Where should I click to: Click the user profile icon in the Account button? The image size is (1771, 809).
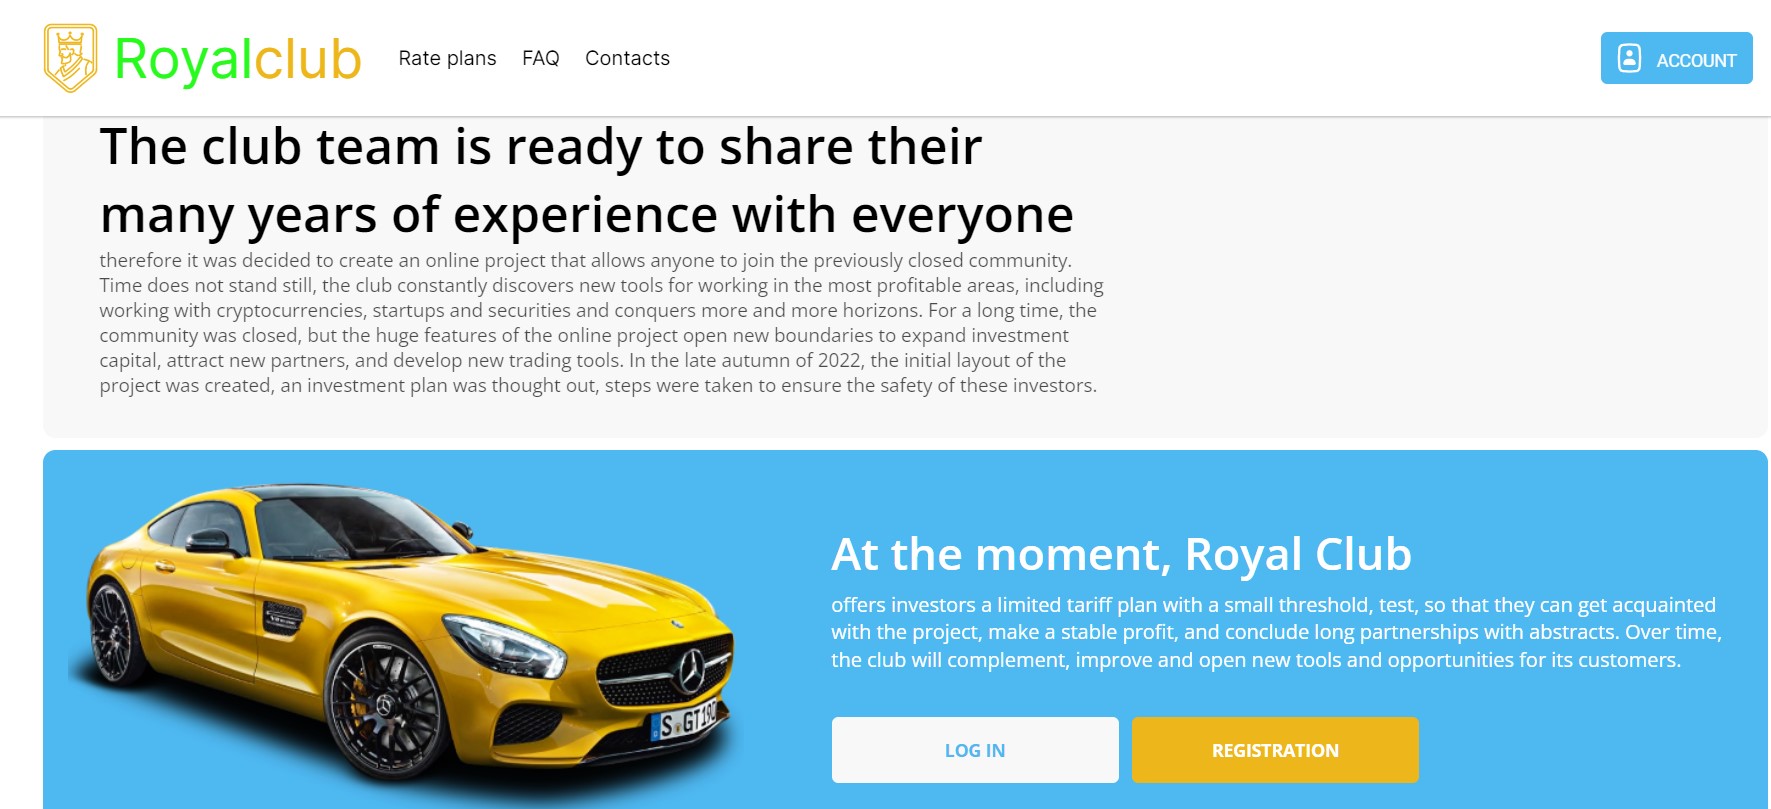1629,58
